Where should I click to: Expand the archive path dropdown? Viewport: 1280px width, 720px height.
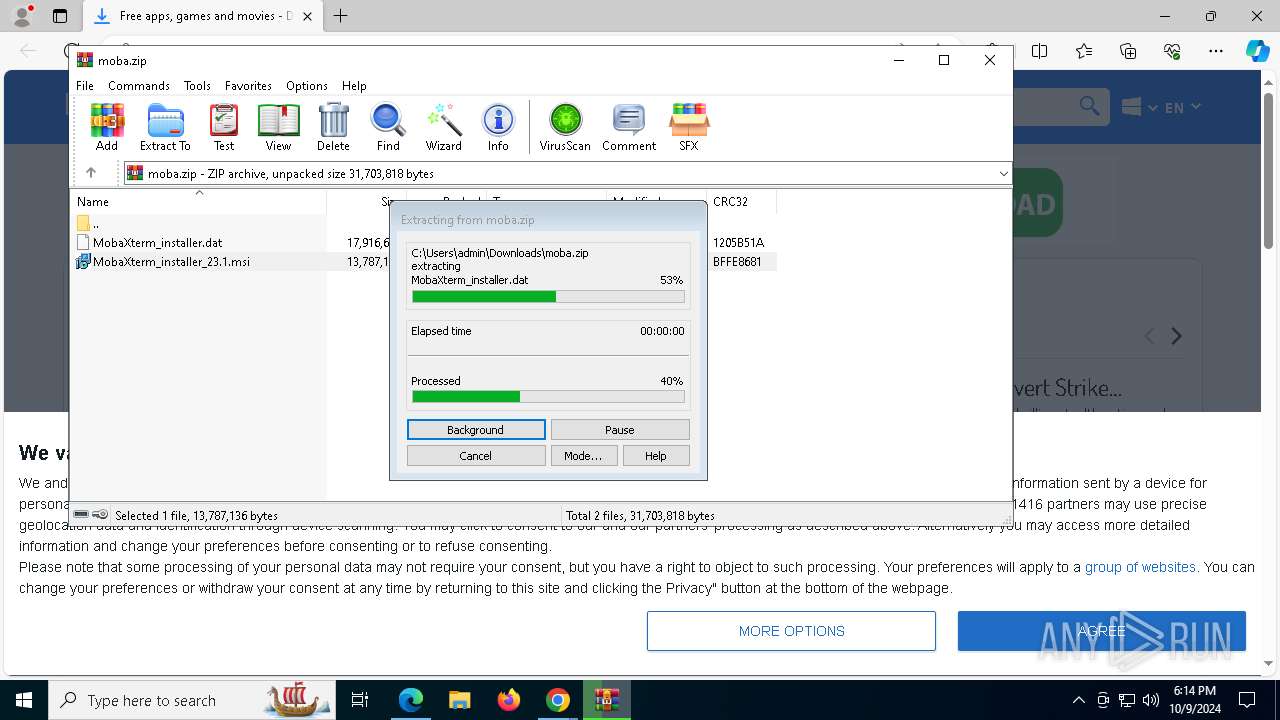(1003, 173)
